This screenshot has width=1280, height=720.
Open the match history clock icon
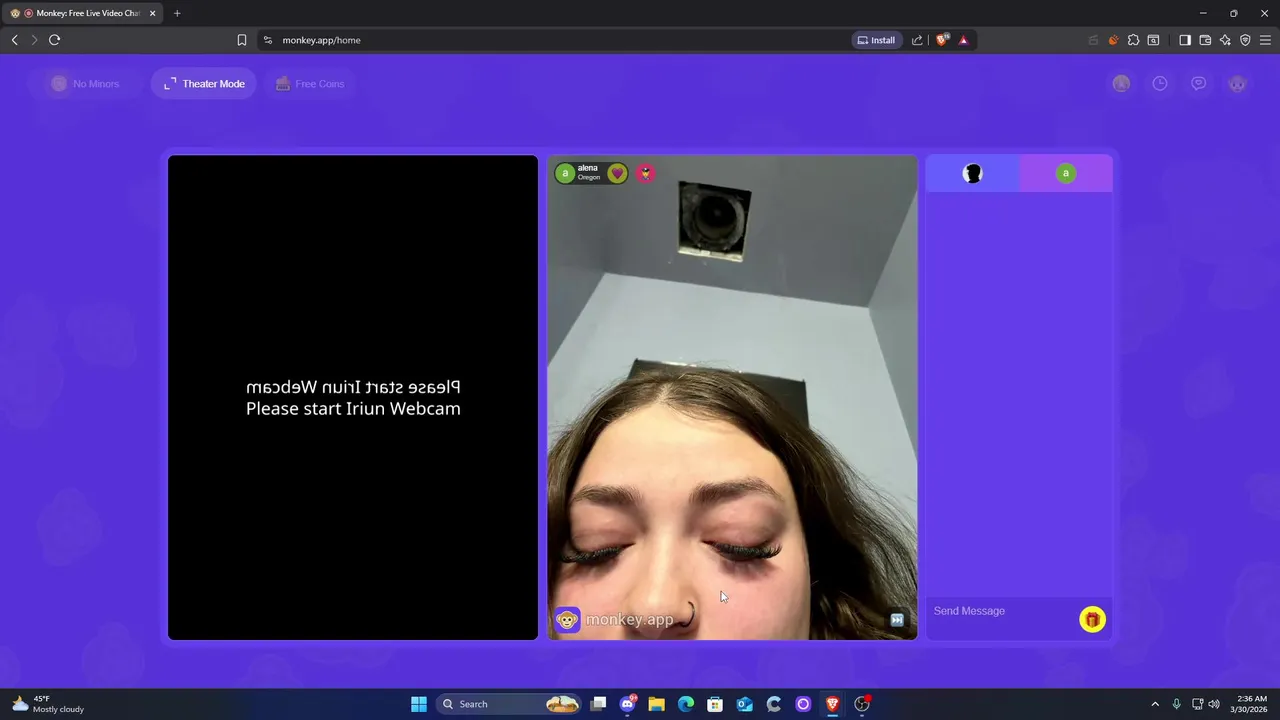point(1160,84)
